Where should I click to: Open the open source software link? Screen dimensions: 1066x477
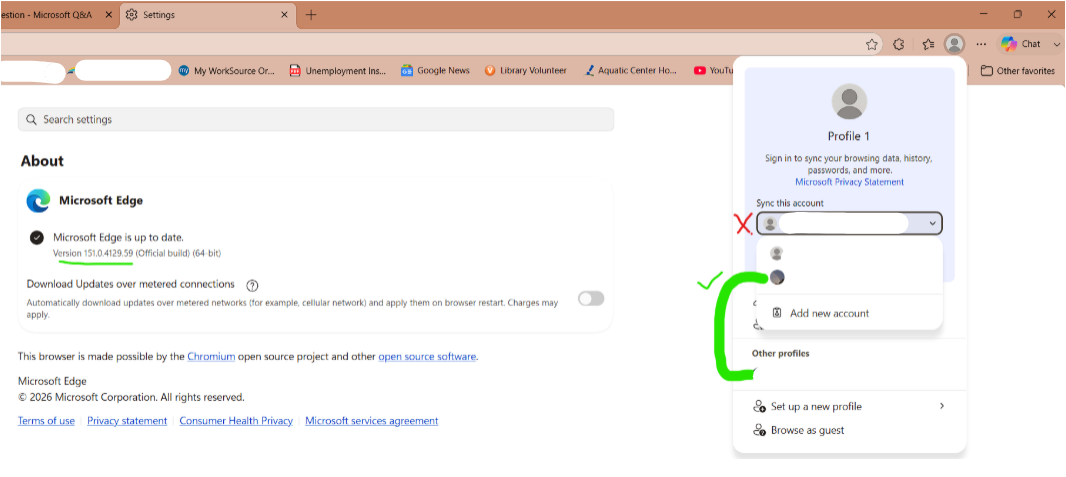[428, 356]
